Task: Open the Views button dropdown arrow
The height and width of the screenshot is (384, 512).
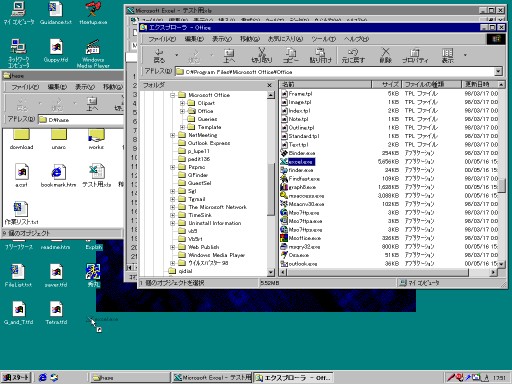Action: [x=465, y=55]
